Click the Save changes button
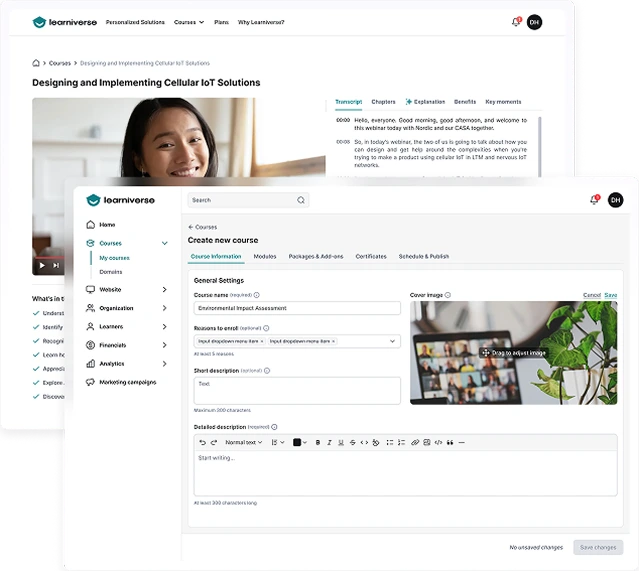The height and width of the screenshot is (571, 639). 598,547
